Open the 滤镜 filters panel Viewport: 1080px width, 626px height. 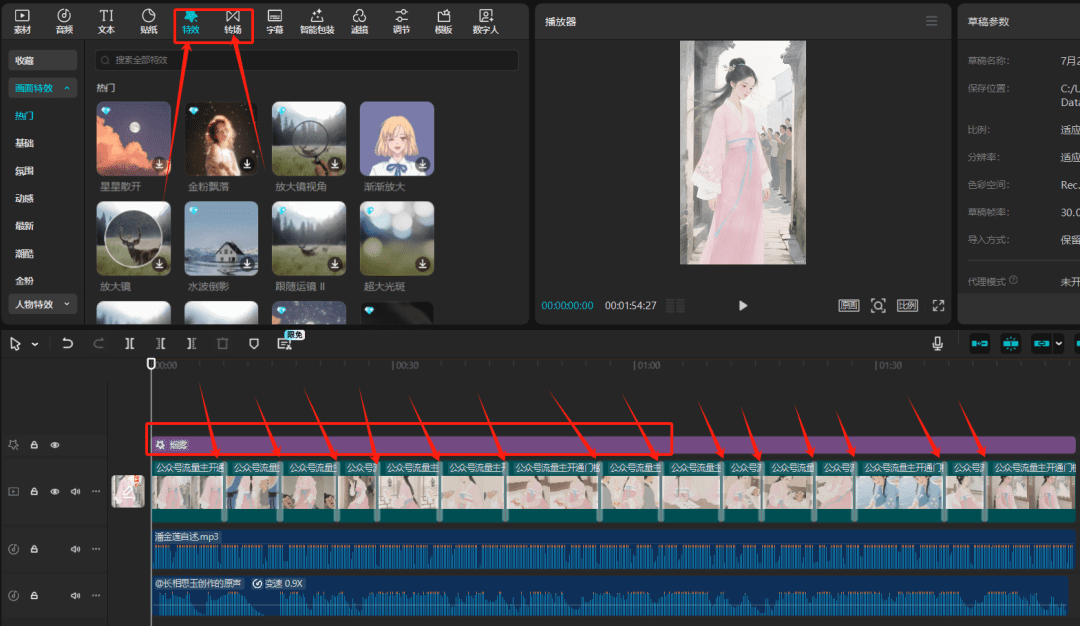click(x=360, y=21)
